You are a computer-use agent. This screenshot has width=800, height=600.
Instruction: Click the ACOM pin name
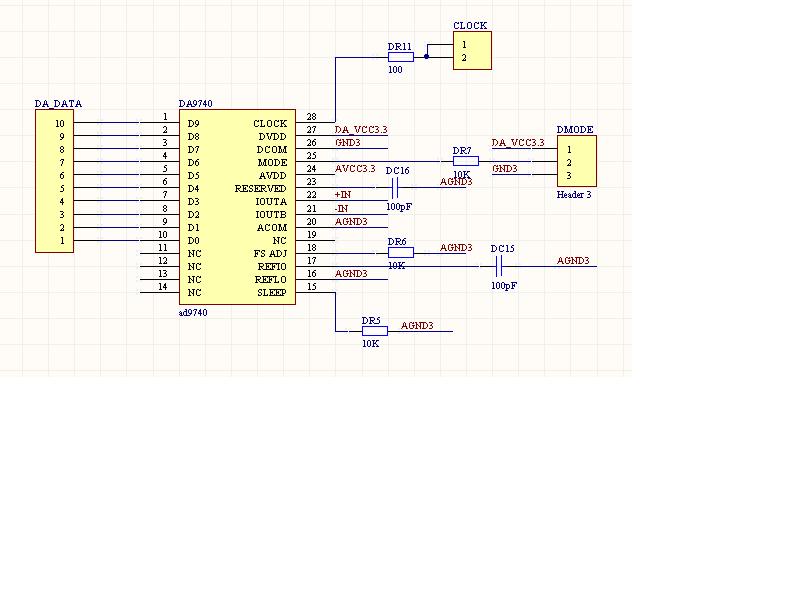[272, 228]
